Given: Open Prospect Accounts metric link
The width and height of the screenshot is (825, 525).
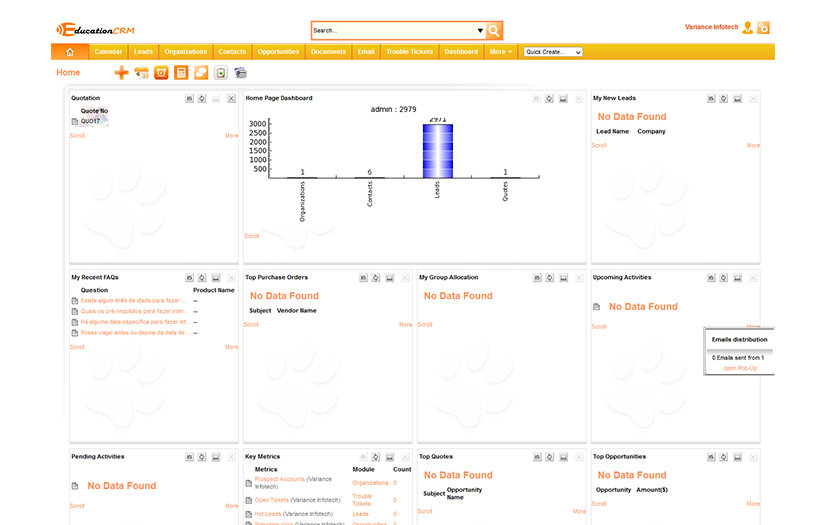Looking at the screenshot, I should pyautogui.click(x=279, y=479).
